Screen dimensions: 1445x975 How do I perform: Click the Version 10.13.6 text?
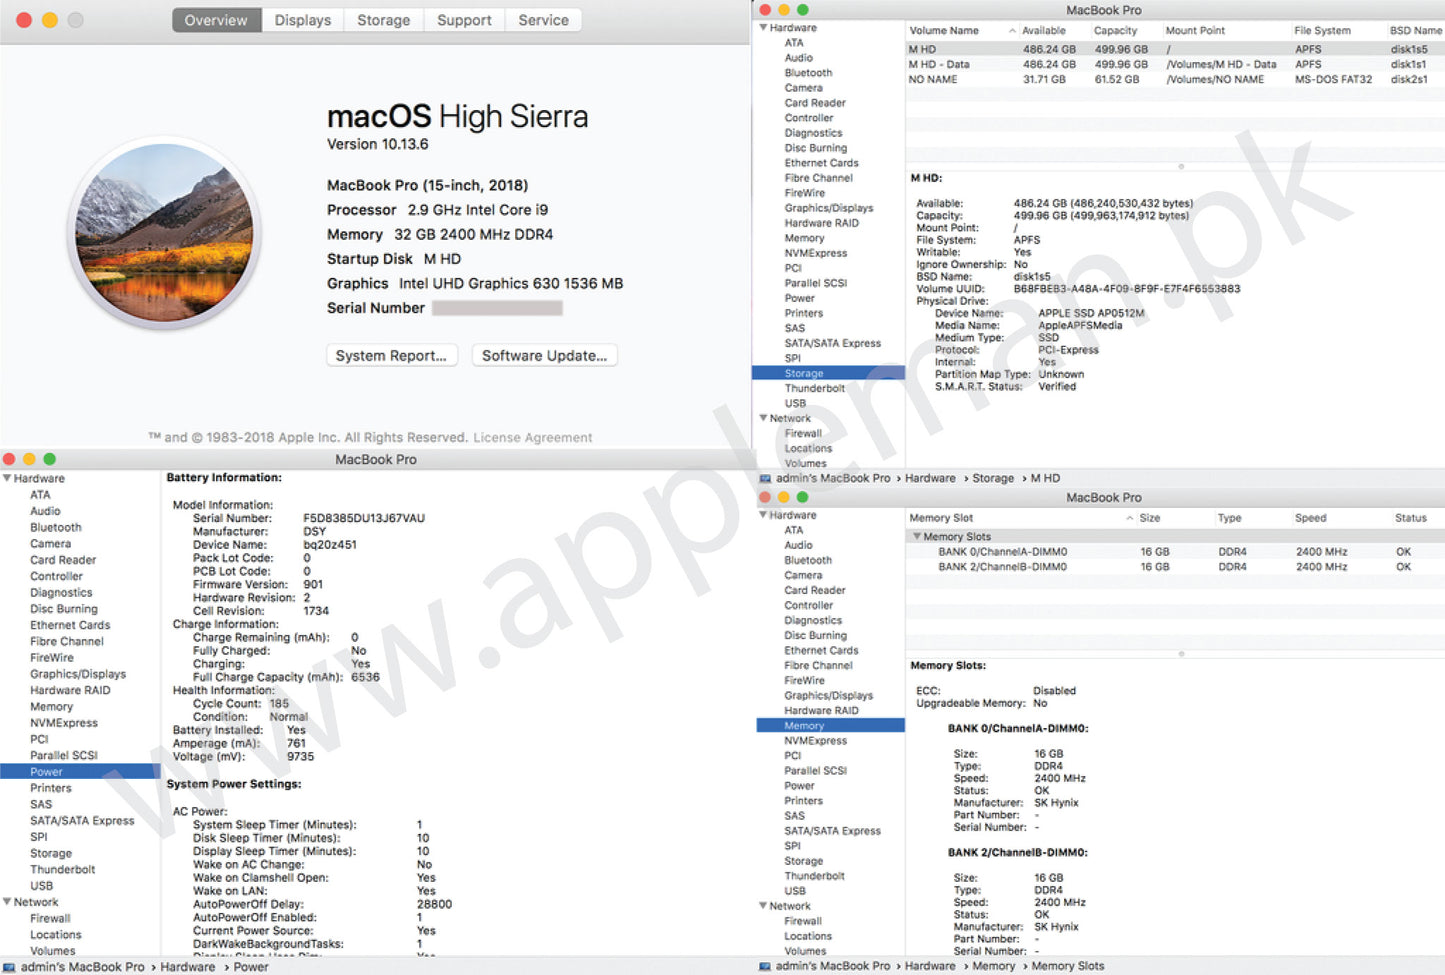377,144
